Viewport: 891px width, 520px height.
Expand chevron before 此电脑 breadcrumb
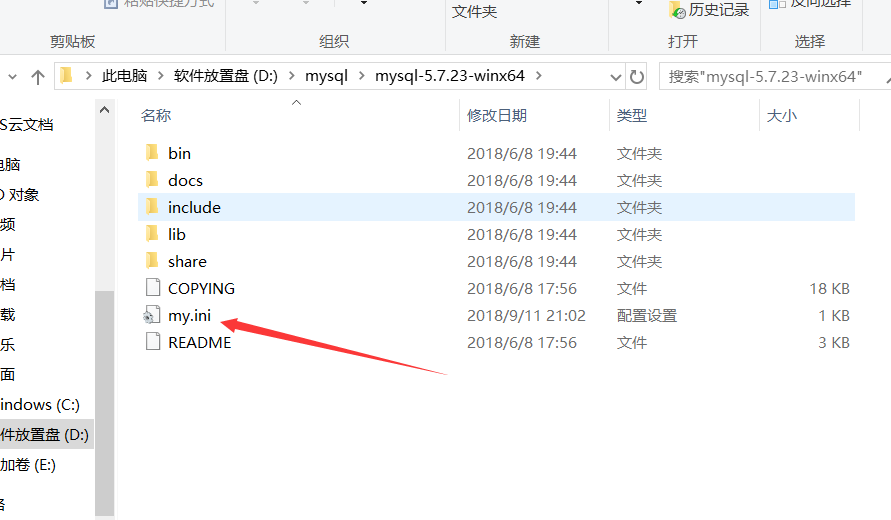tap(88, 76)
